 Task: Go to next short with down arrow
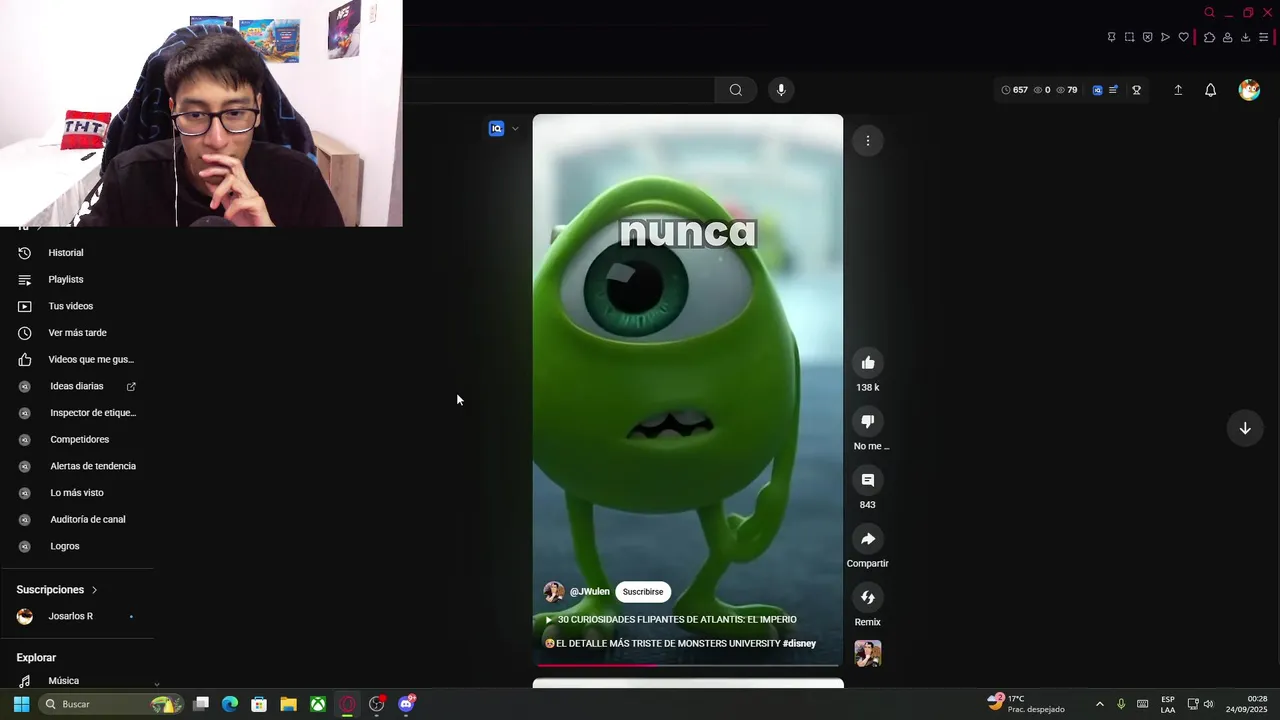pyautogui.click(x=1245, y=428)
